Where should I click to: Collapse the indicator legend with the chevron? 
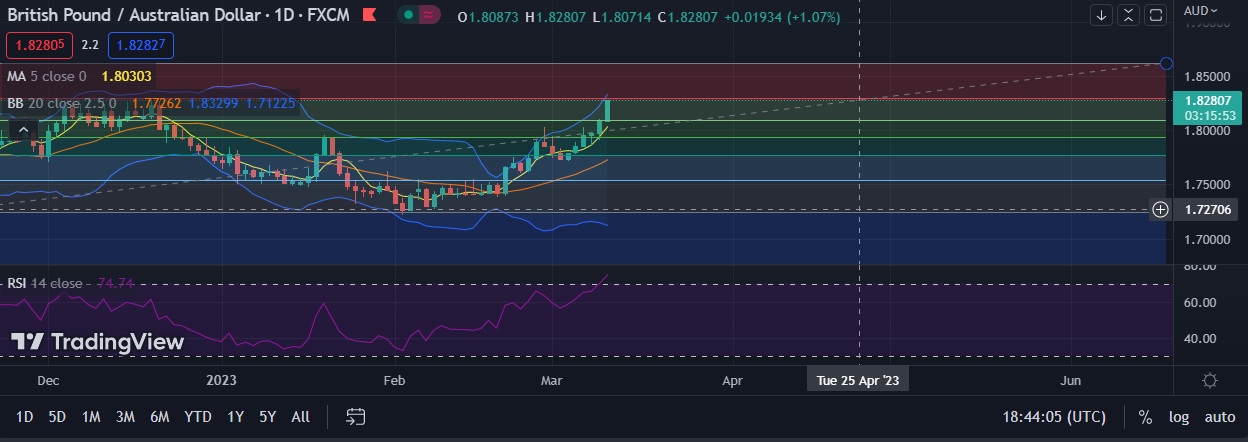(x=24, y=127)
